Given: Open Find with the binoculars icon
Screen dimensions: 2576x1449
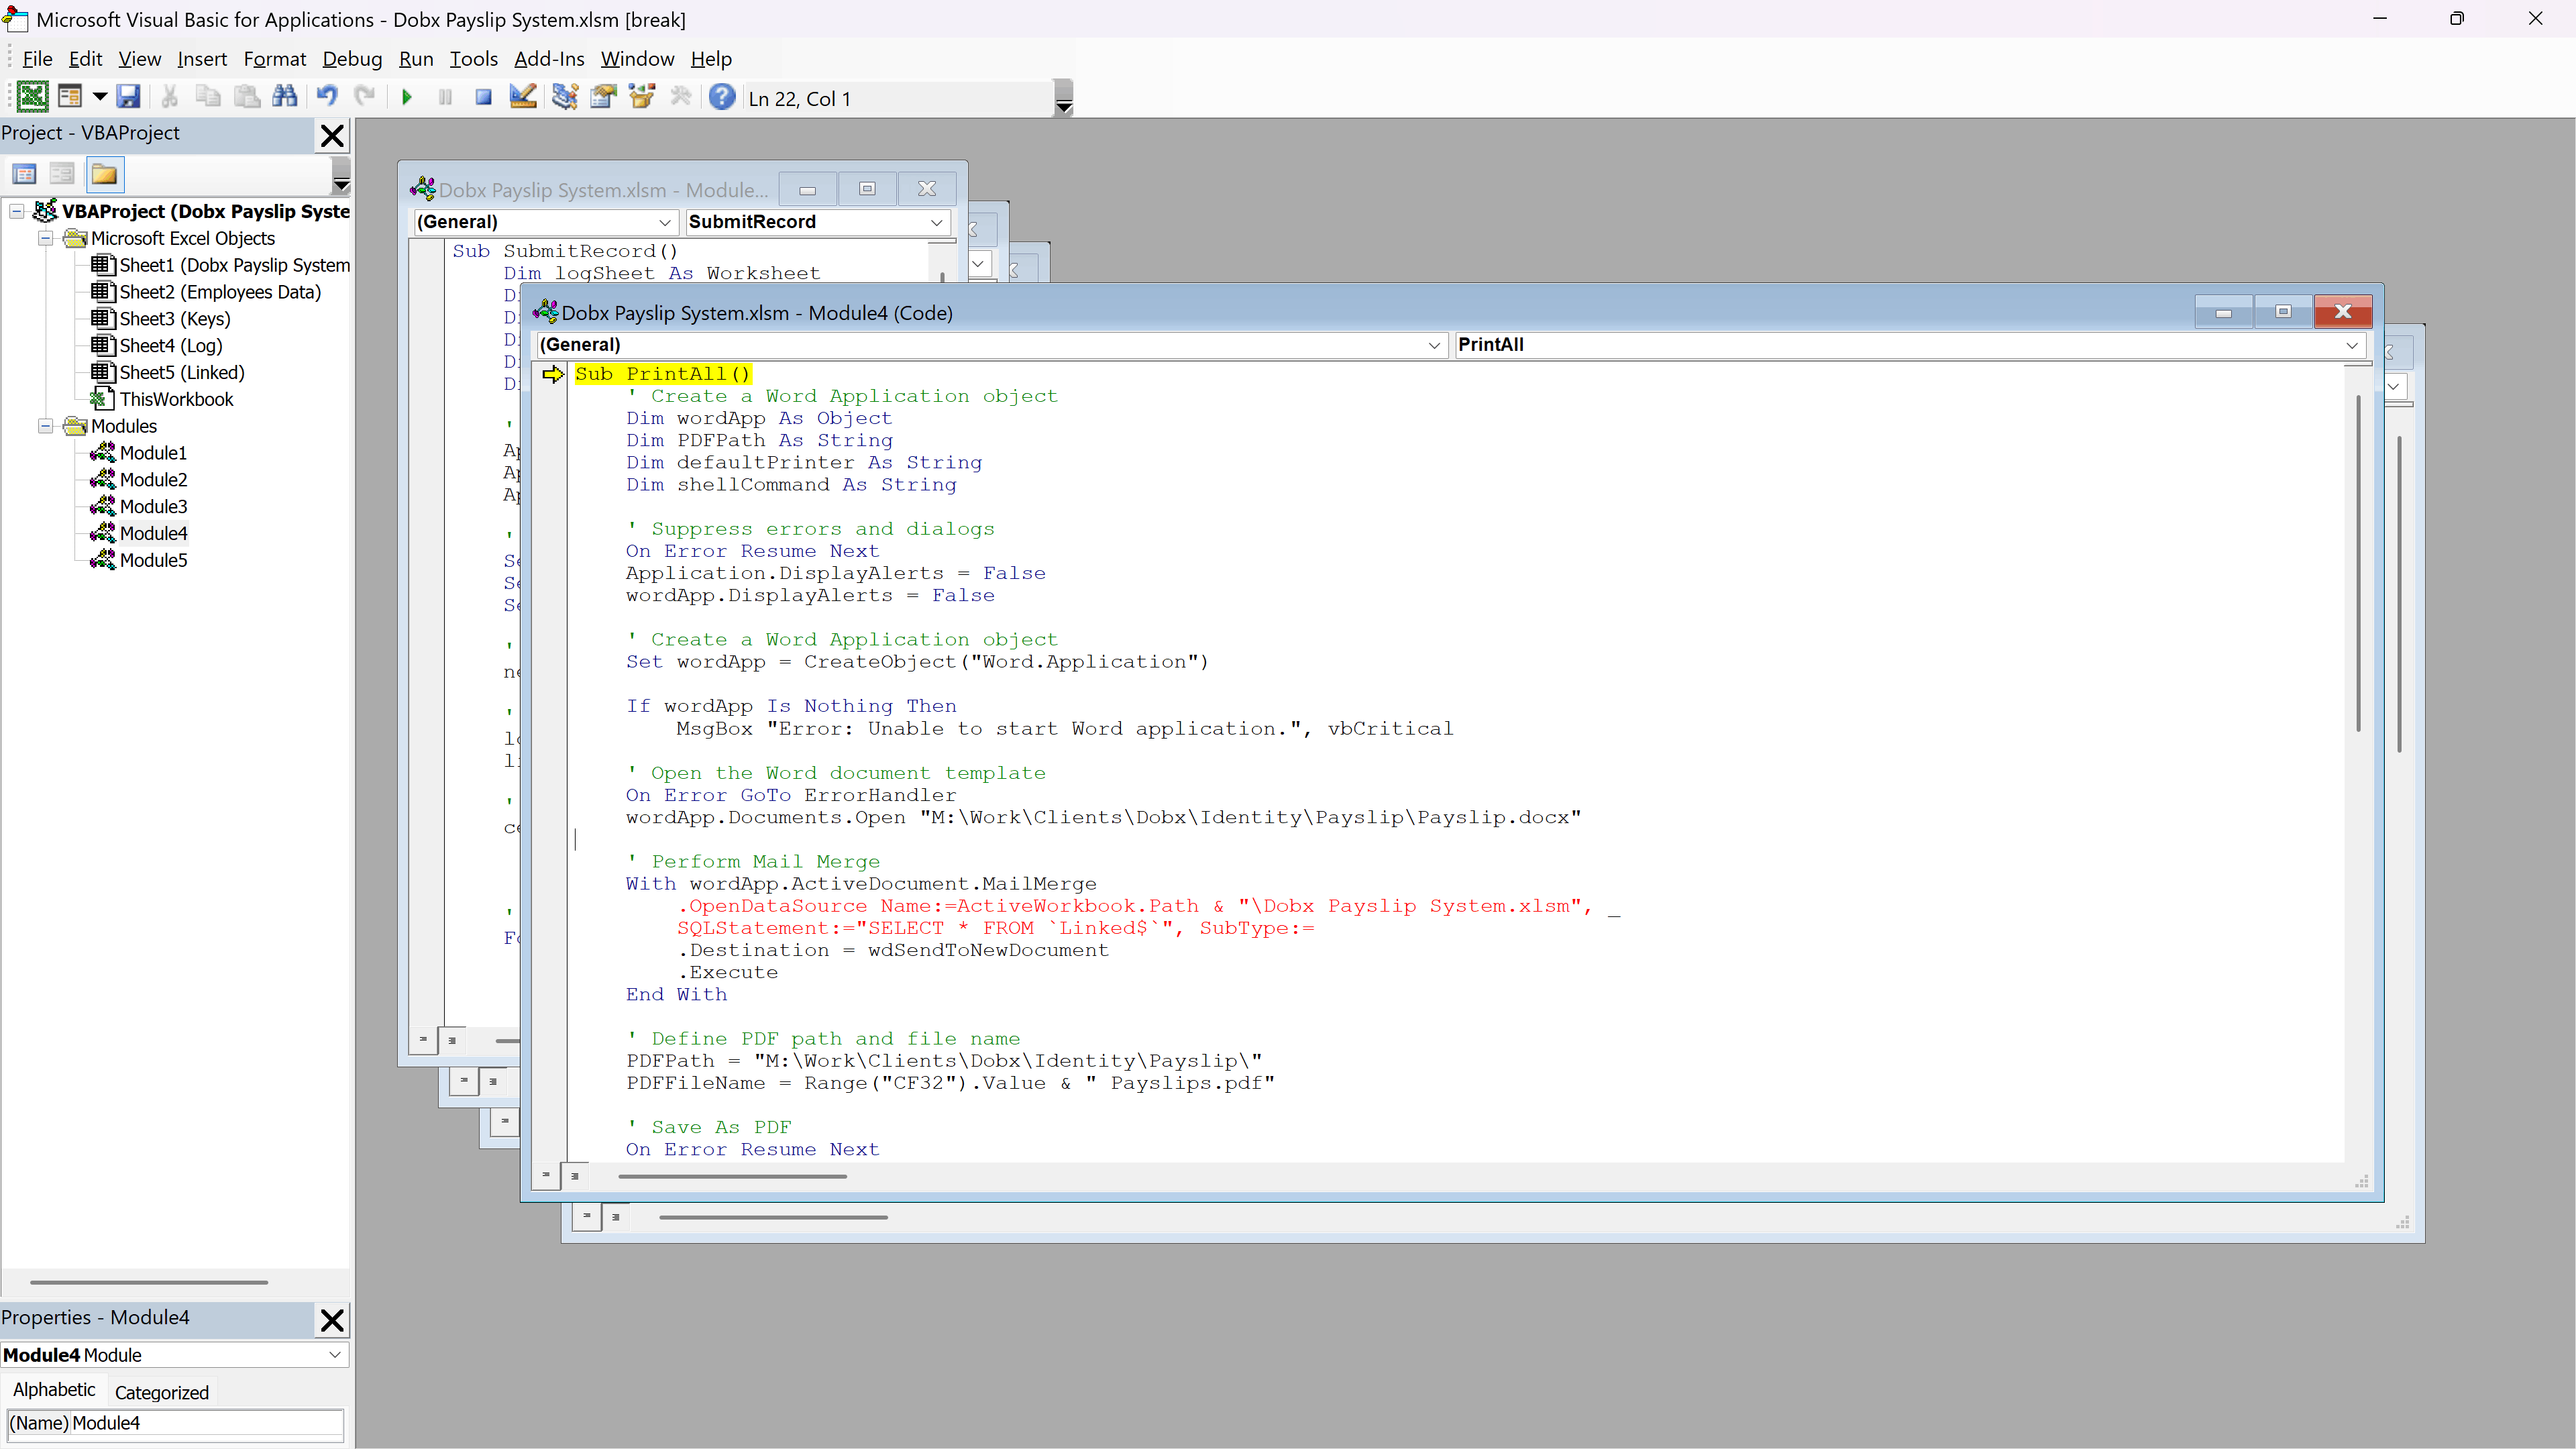Looking at the screenshot, I should click(x=285, y=97).
